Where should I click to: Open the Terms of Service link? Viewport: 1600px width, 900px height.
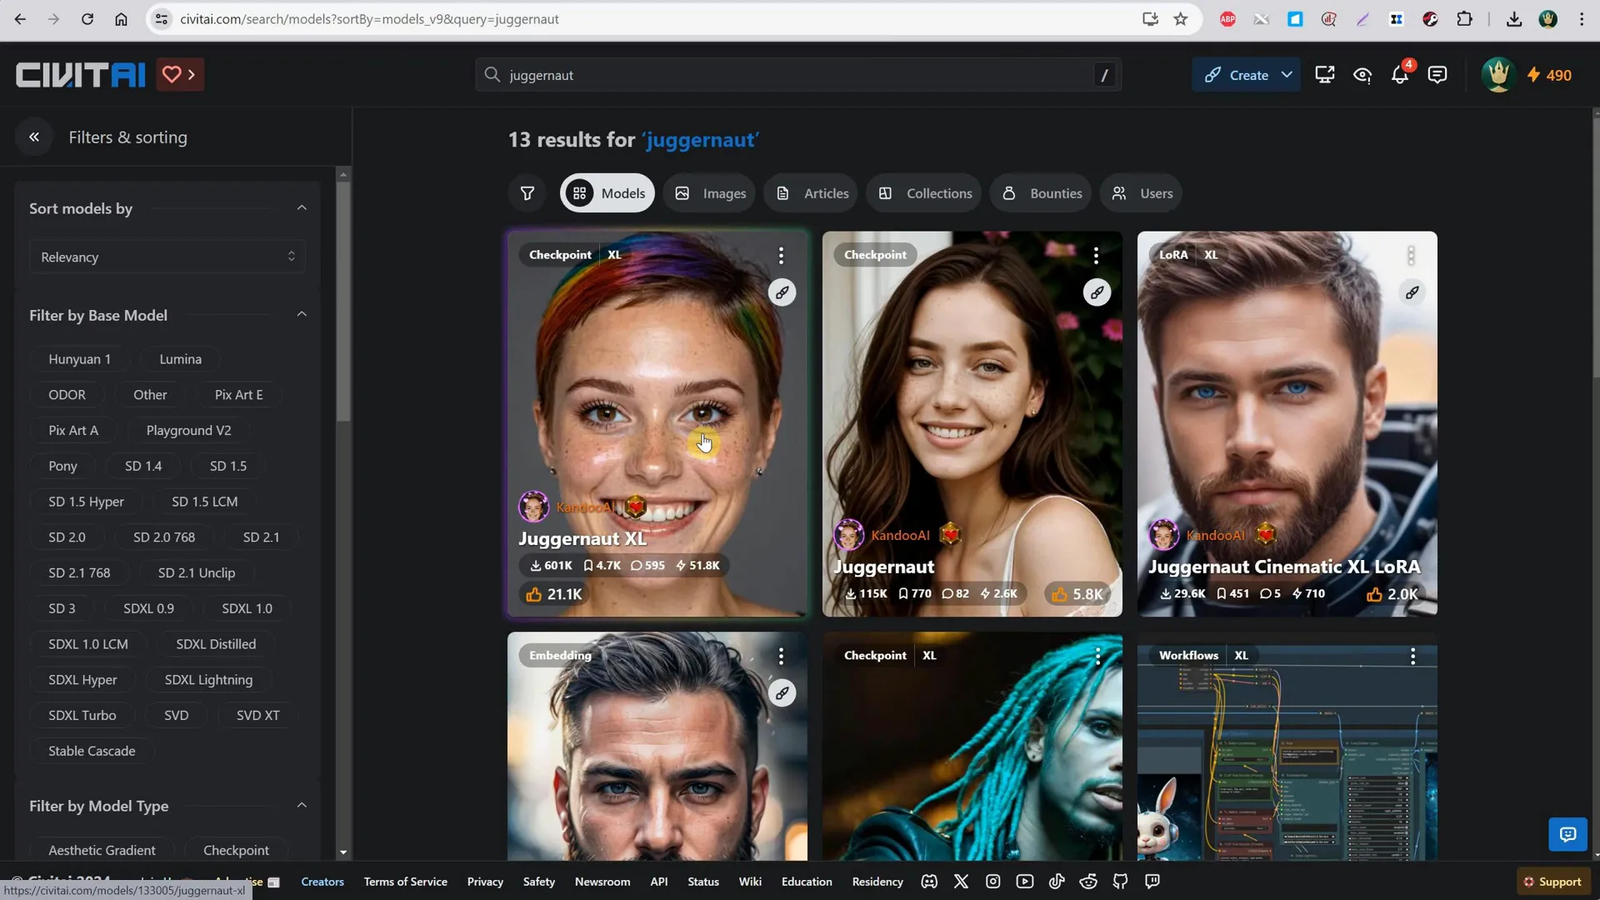(405, 881)
